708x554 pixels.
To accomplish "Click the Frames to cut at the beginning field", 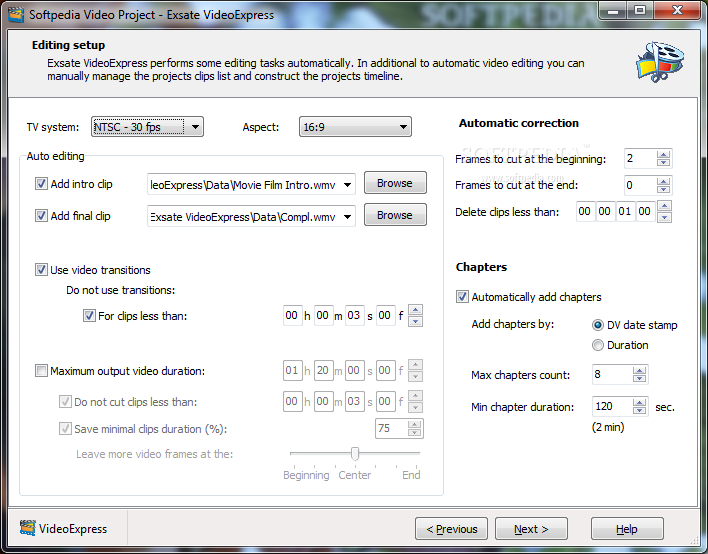I will pyautogui.click(x=640, y=158).
